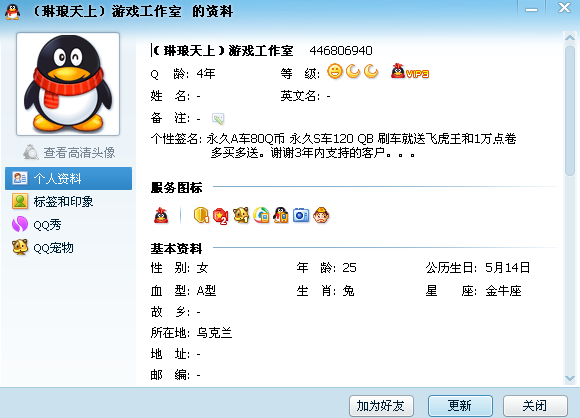The image size is (580, 418).
Task: Click the red badge service icon with number 2
Action: pos(220,216)
